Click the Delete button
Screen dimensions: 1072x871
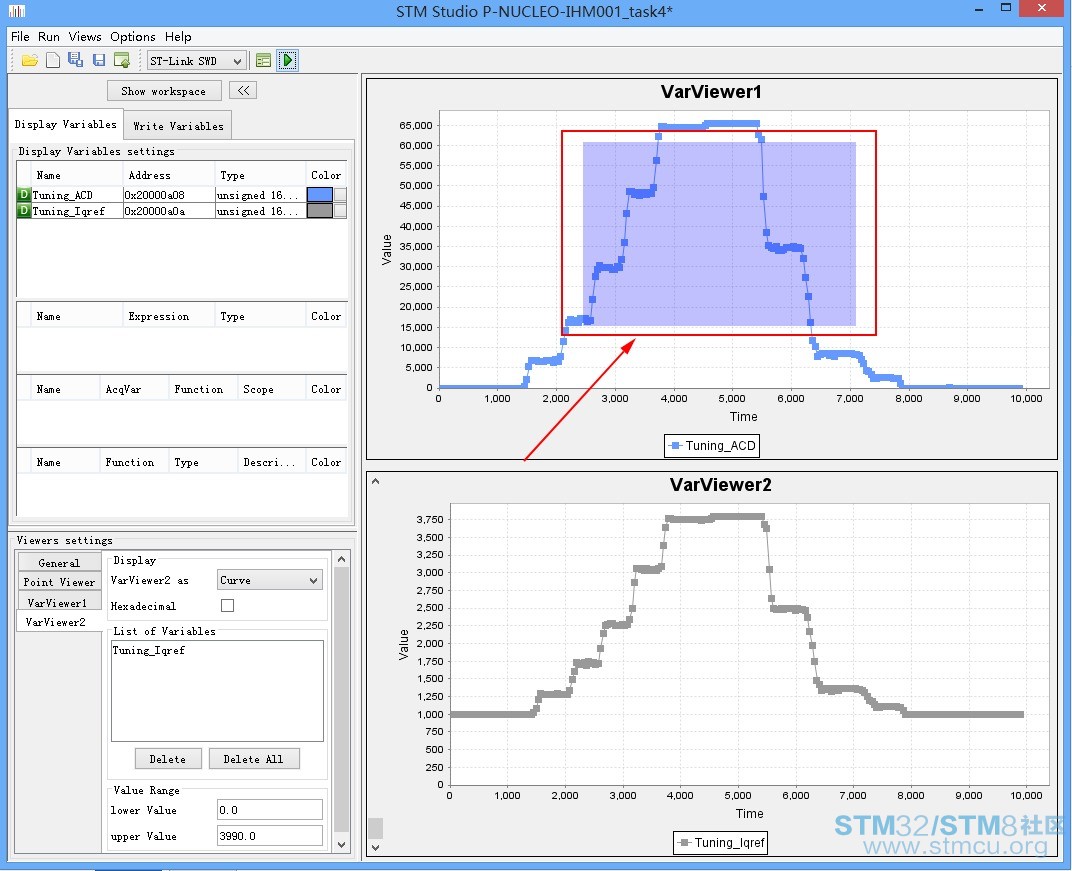point(168,759)
